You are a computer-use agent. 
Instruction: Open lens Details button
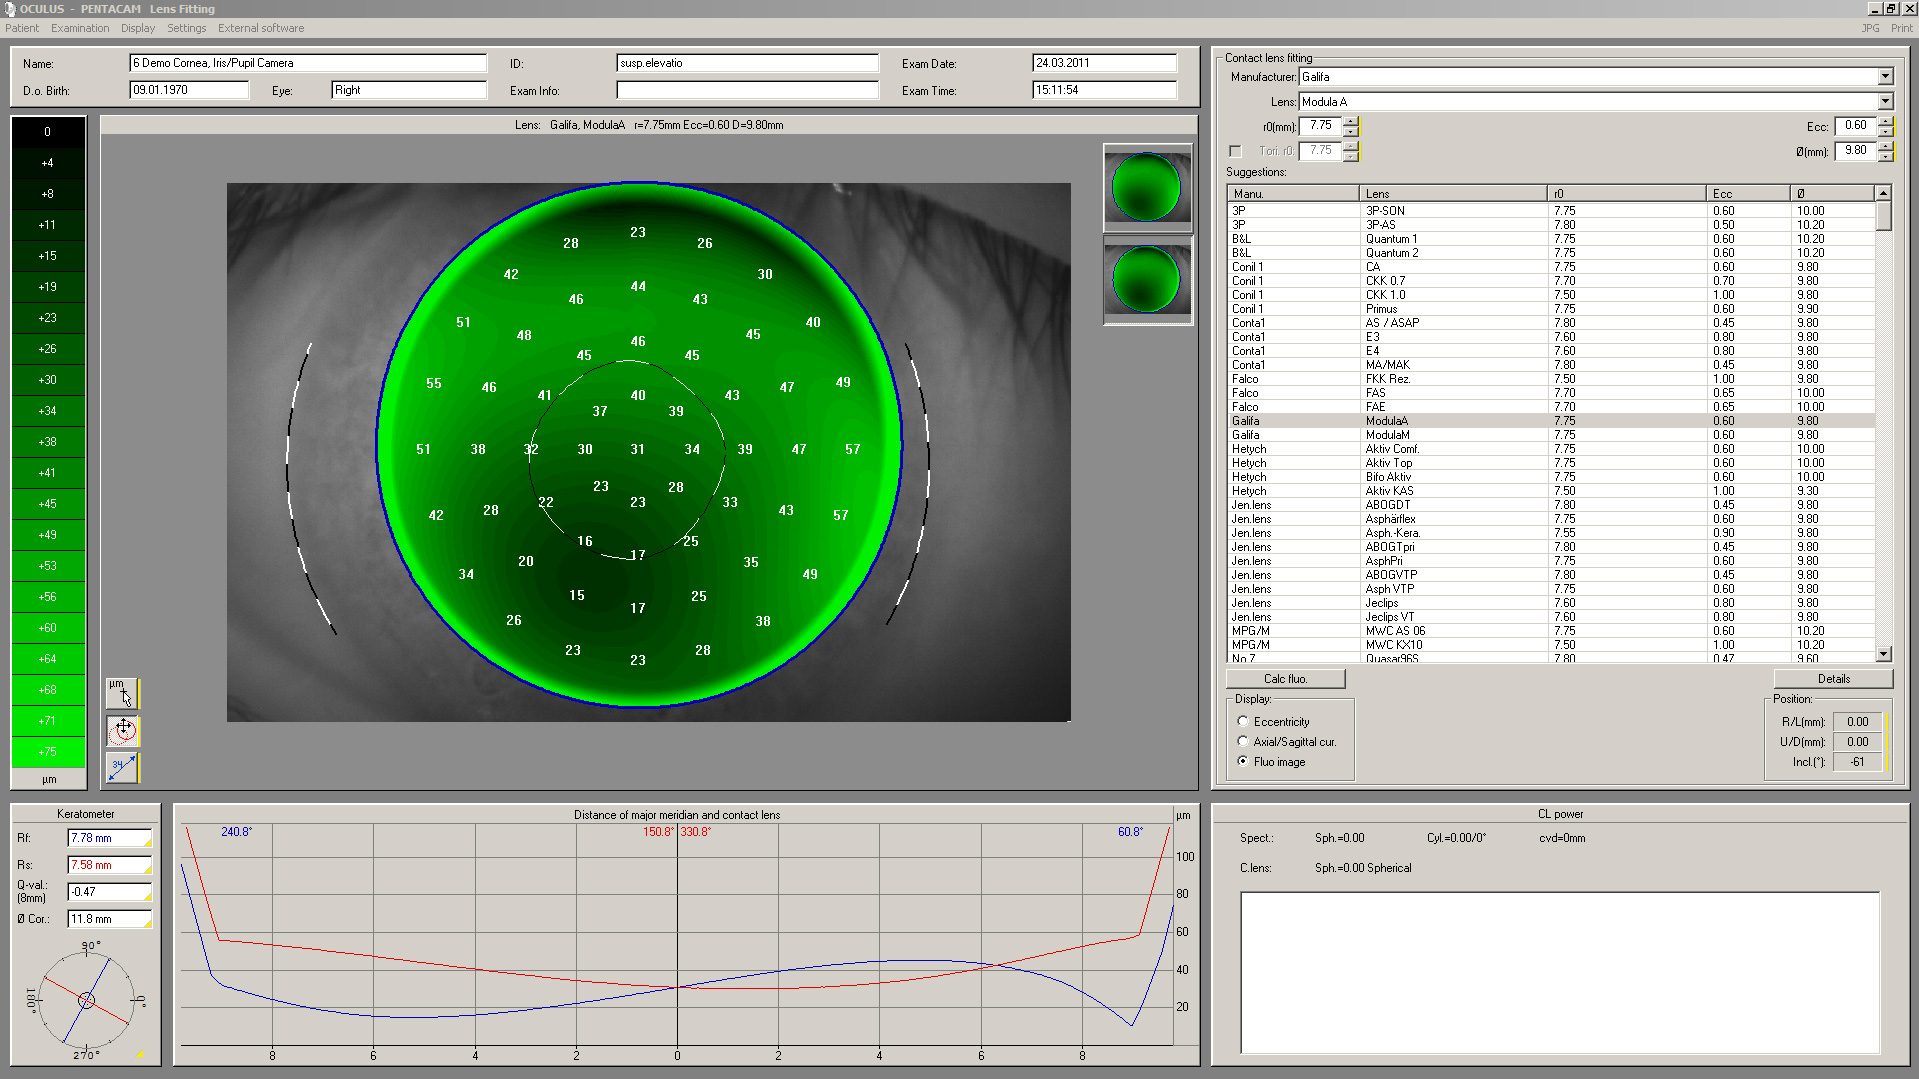coord(1833,679)
